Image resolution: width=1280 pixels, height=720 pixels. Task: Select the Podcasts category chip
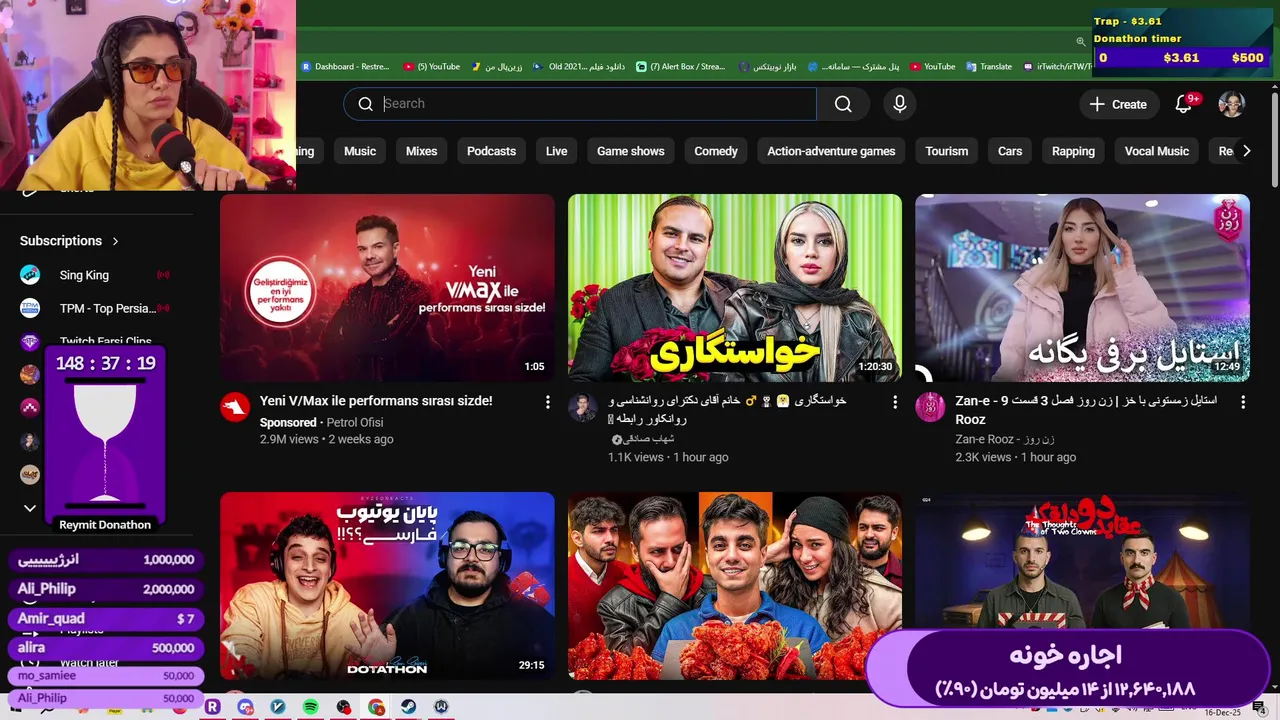(x=491, y=151)
